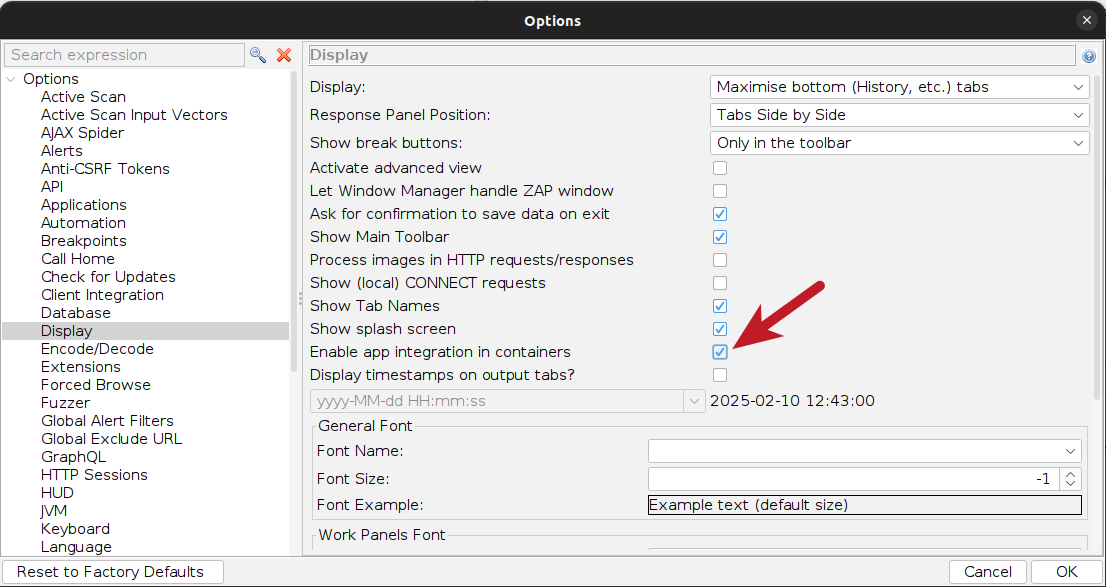Open General Font Name dropdown
Screen dimensions: 1107x587
[x=865, y=451]
